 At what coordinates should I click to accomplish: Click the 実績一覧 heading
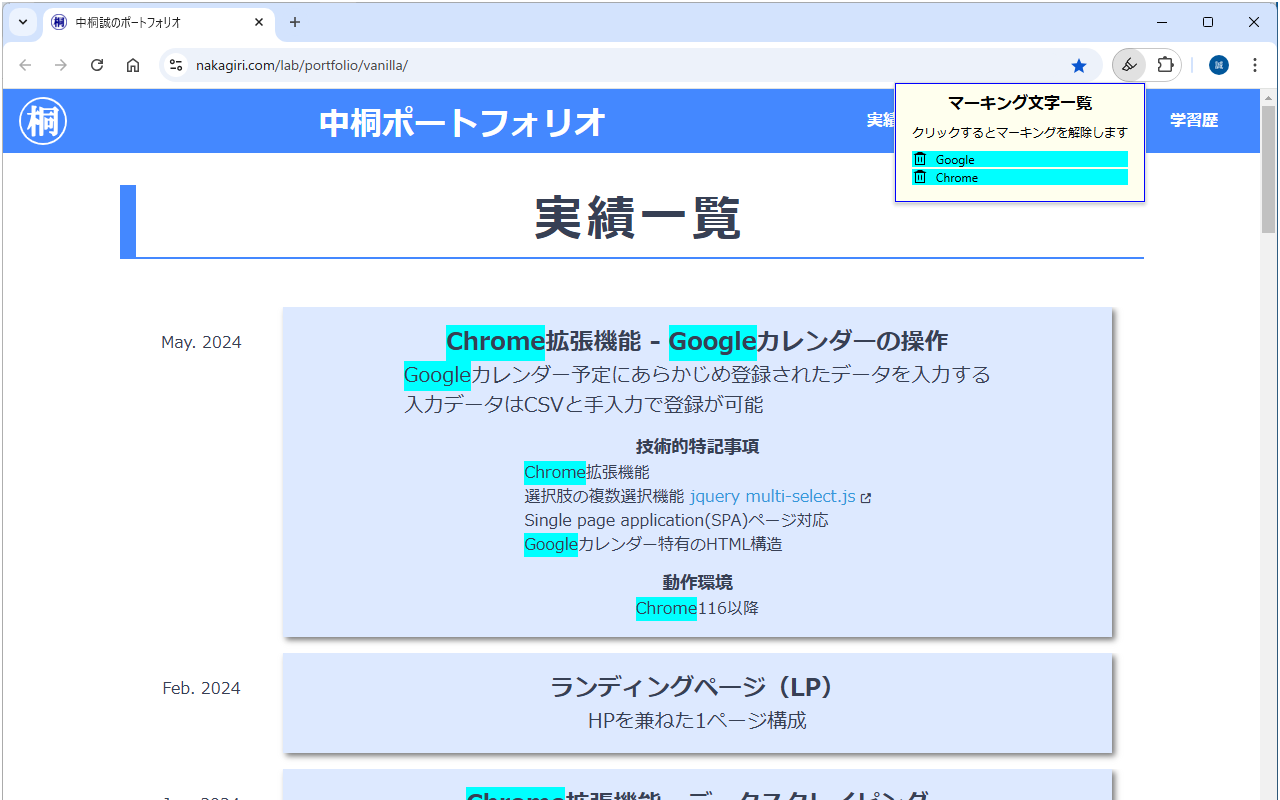(638, 217)
